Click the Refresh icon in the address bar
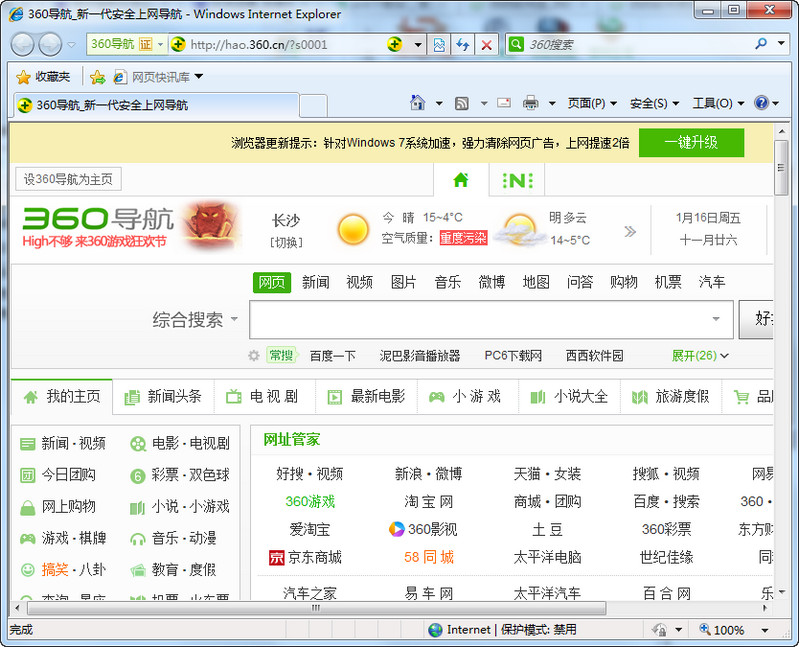The image size is (799, 647). tap(462, 45)
